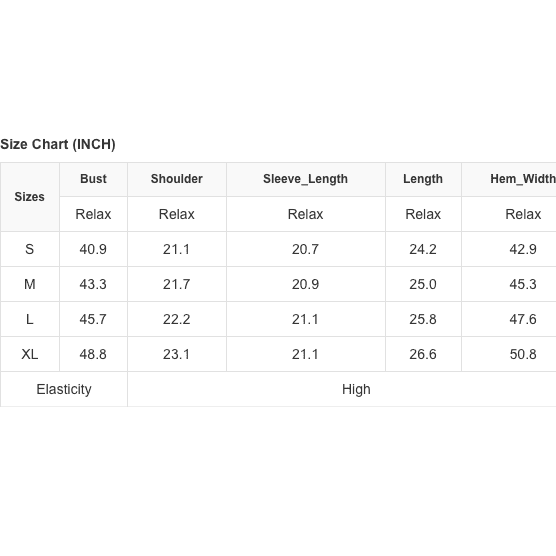
Task: Select the Sizes header cell
Action: tap(30, 197)
